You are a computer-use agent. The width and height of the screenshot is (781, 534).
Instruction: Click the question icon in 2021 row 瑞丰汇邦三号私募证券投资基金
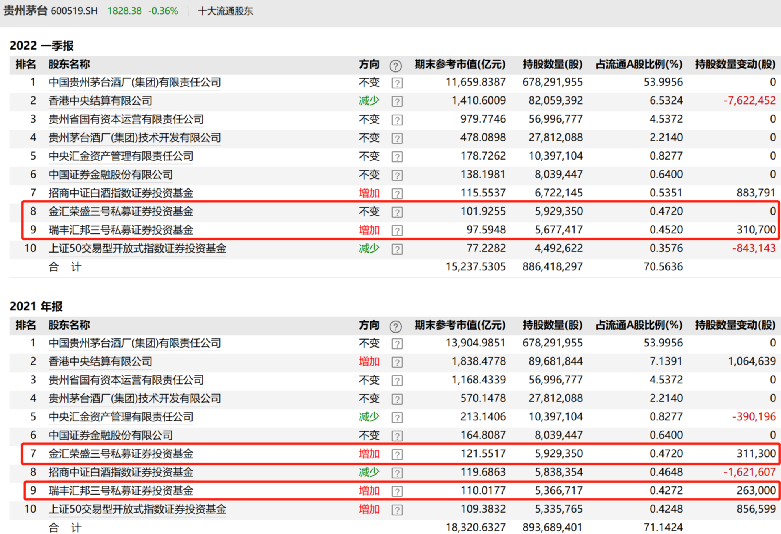[x=397, y=491]
